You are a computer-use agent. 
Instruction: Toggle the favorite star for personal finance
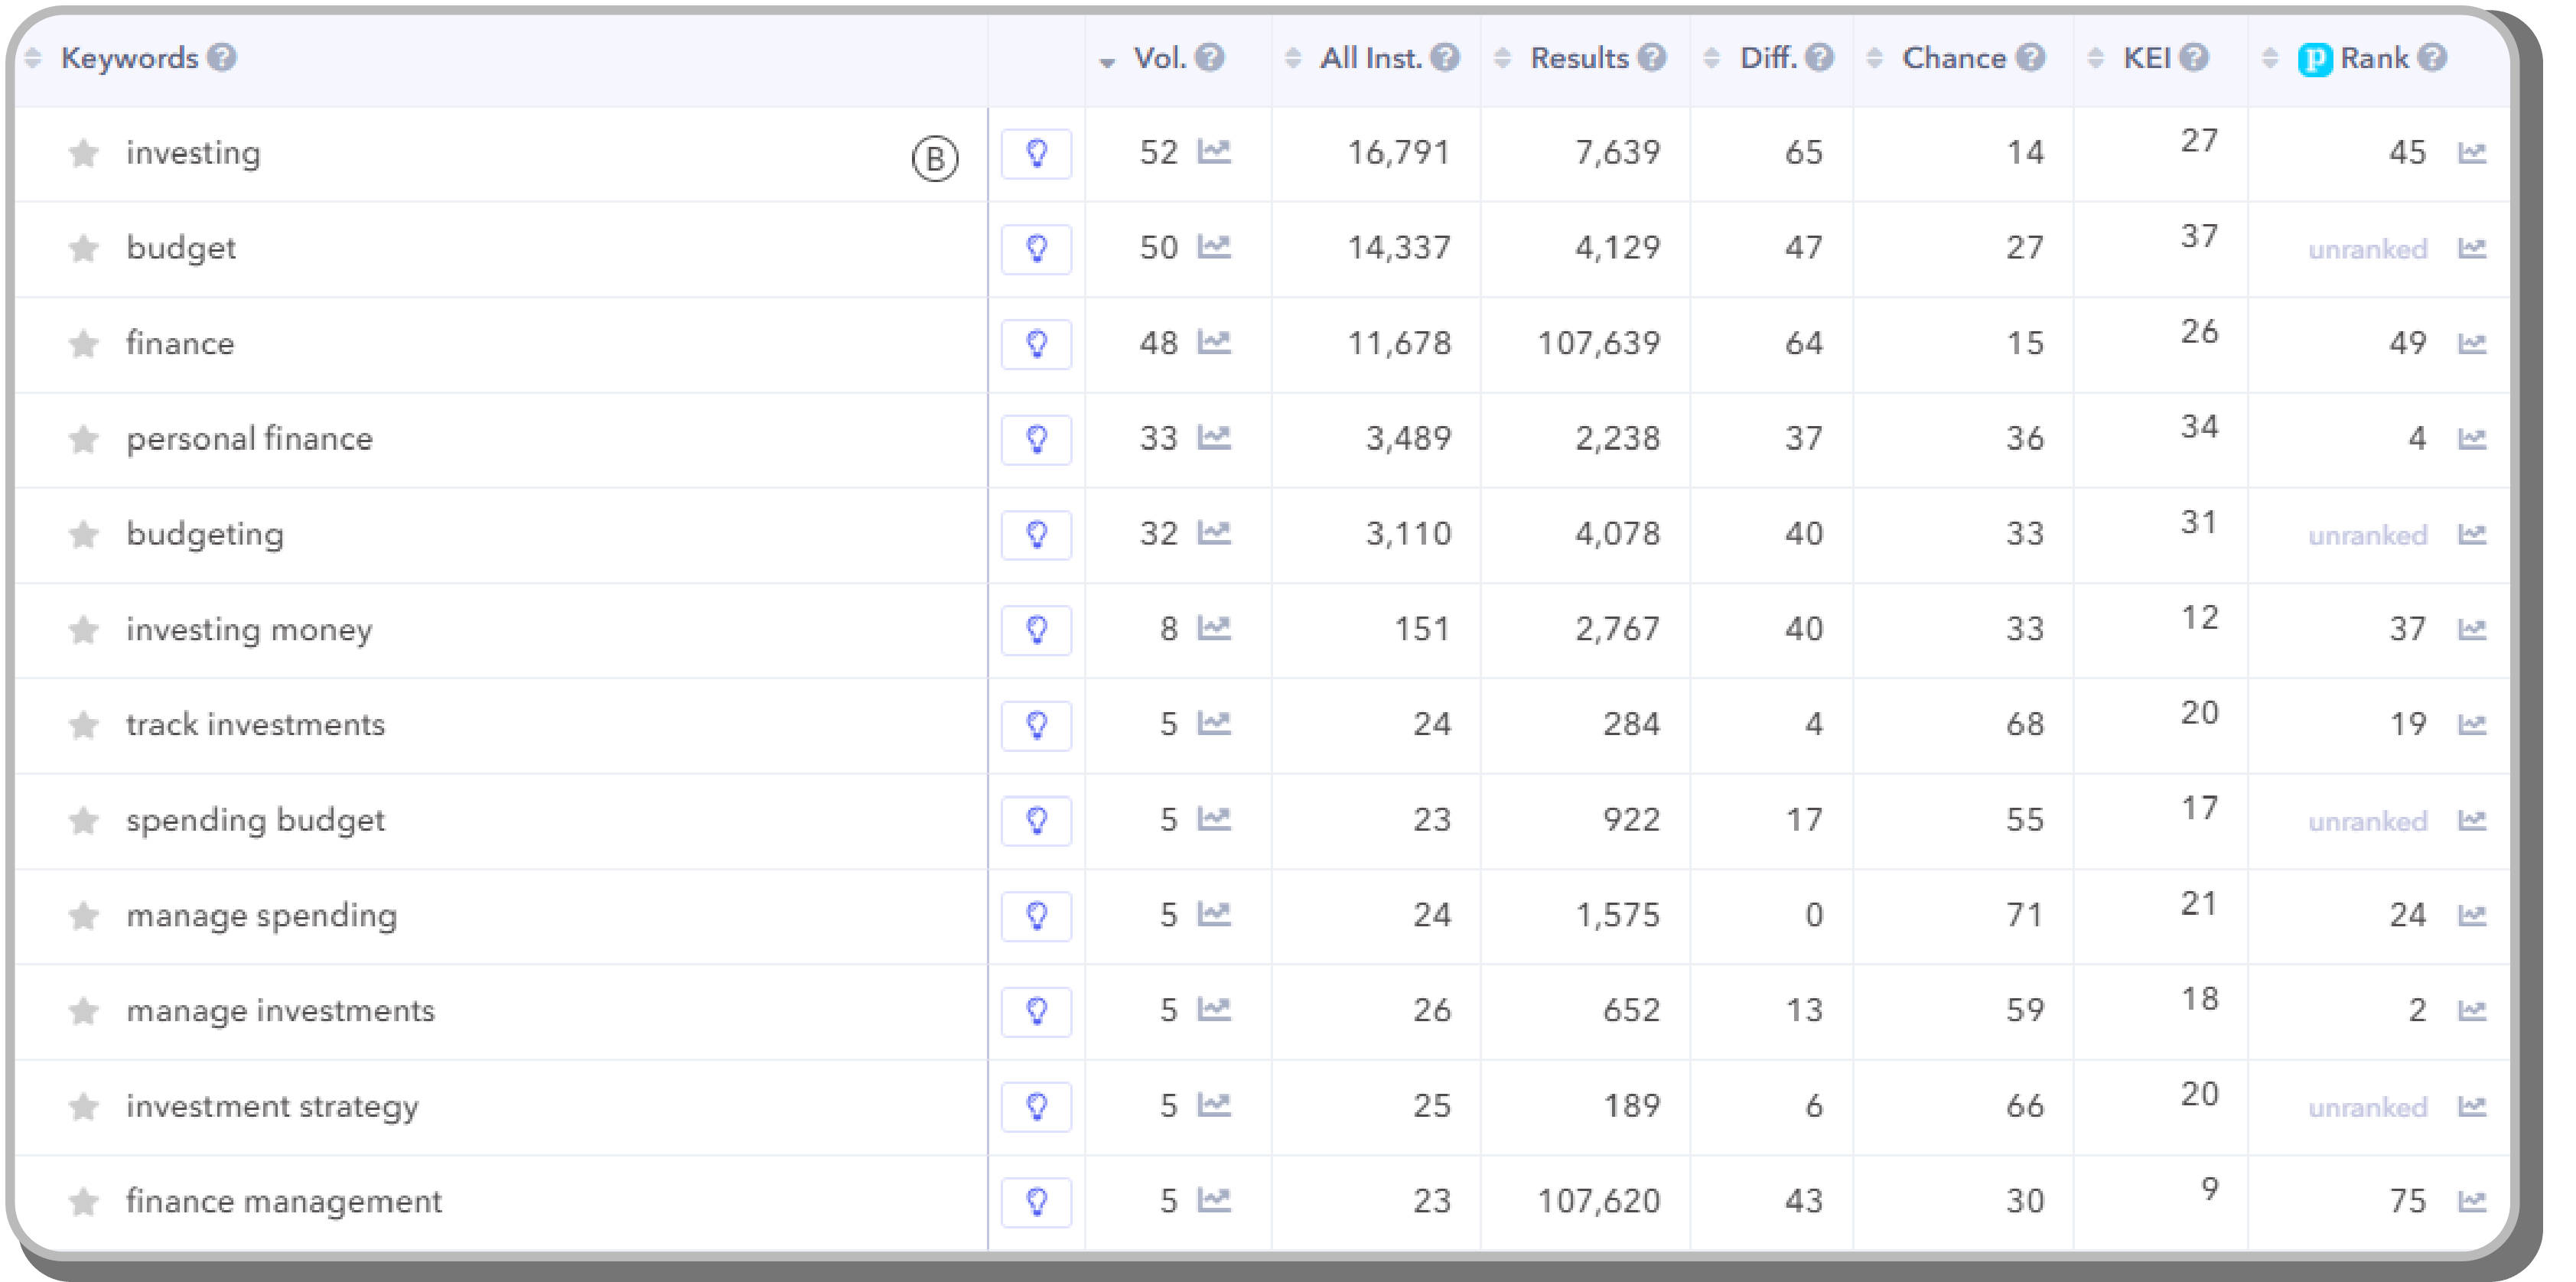click(84, 439)
